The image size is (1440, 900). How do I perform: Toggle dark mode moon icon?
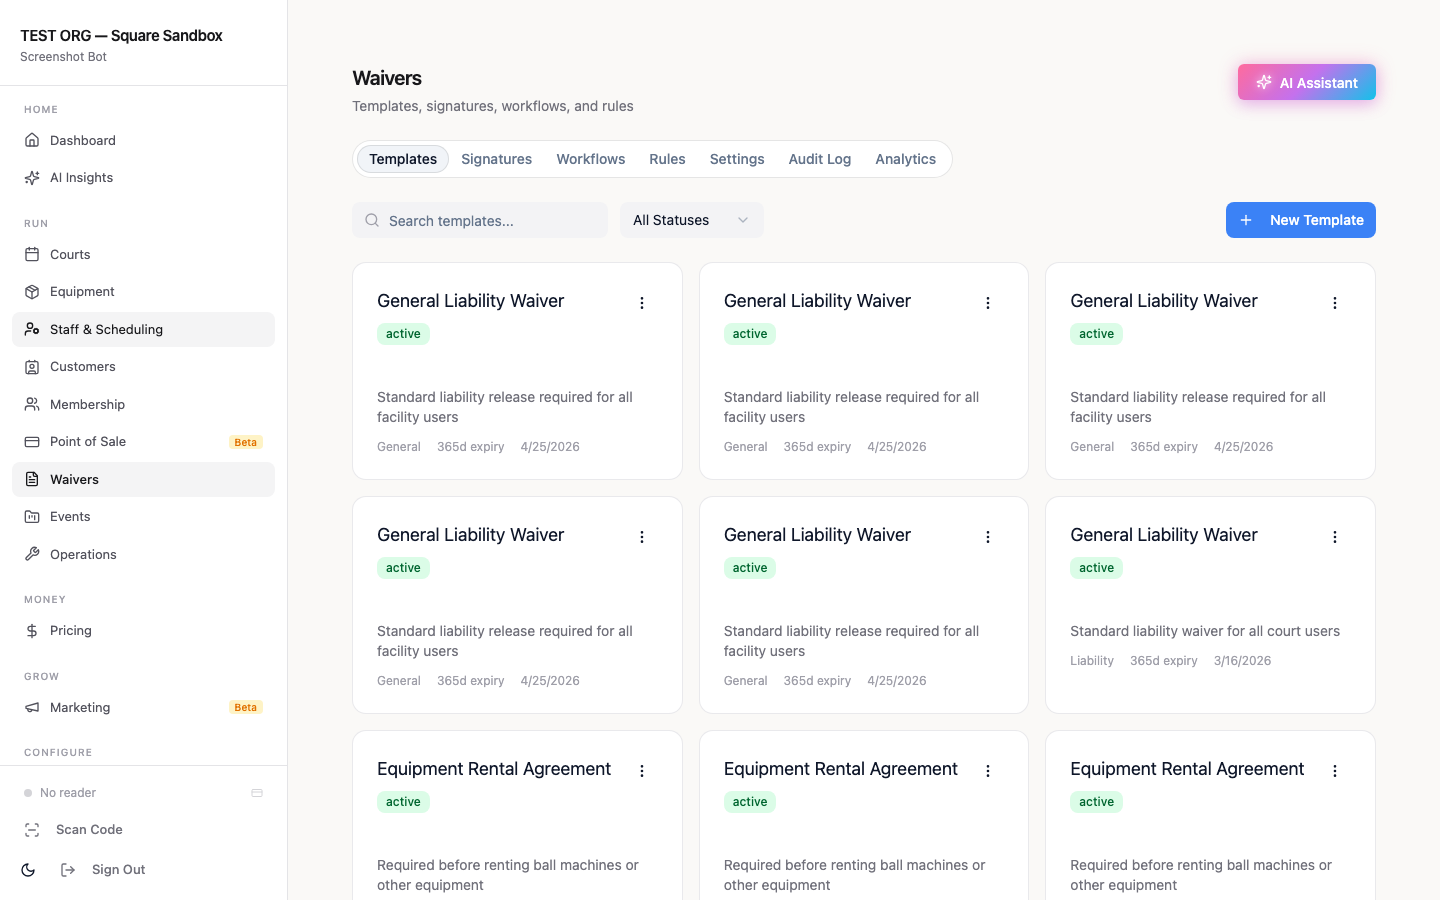tap(28, 870)
